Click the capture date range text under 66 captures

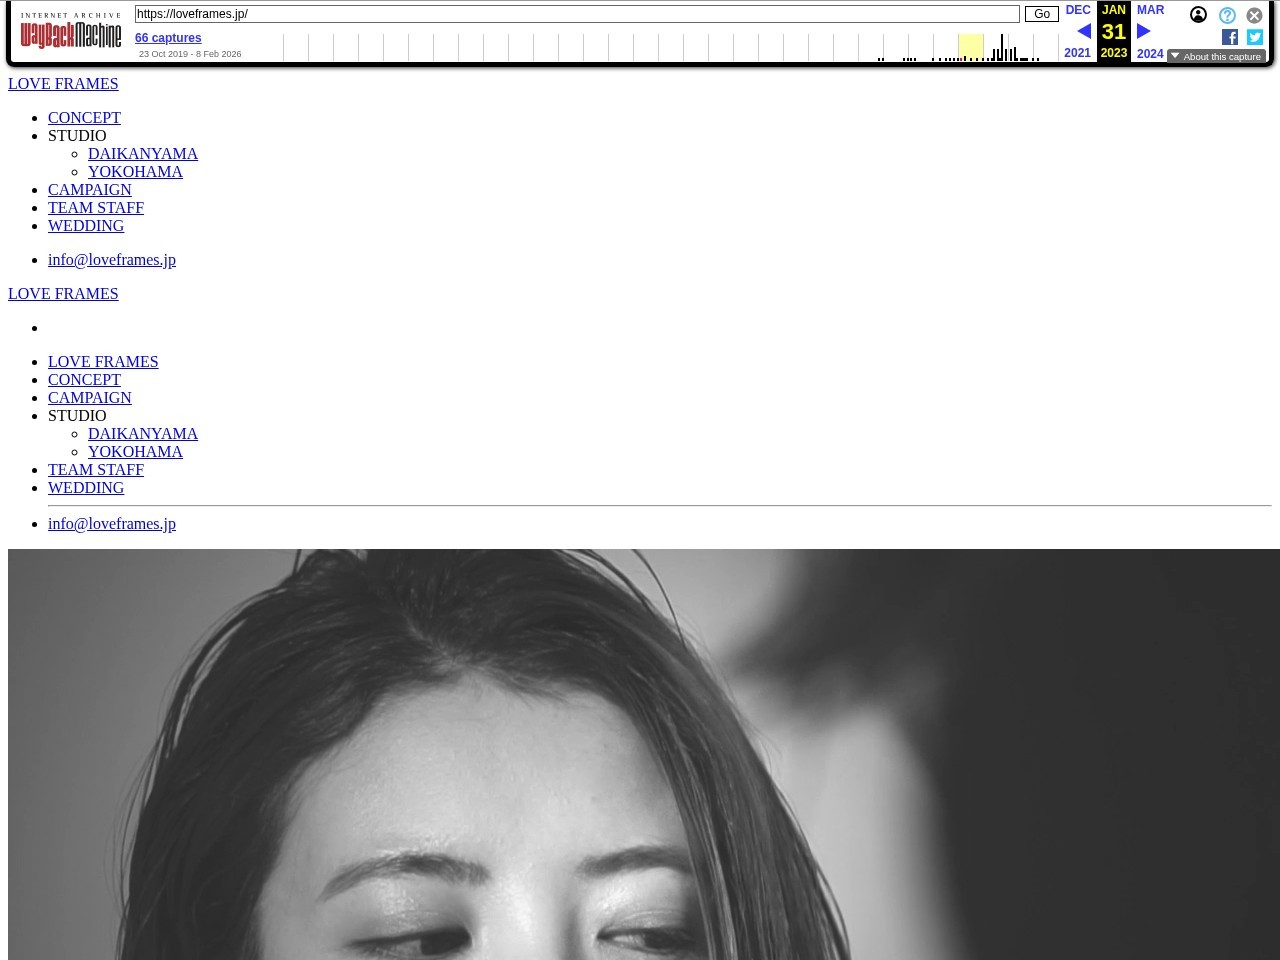[x=190, y=54]
